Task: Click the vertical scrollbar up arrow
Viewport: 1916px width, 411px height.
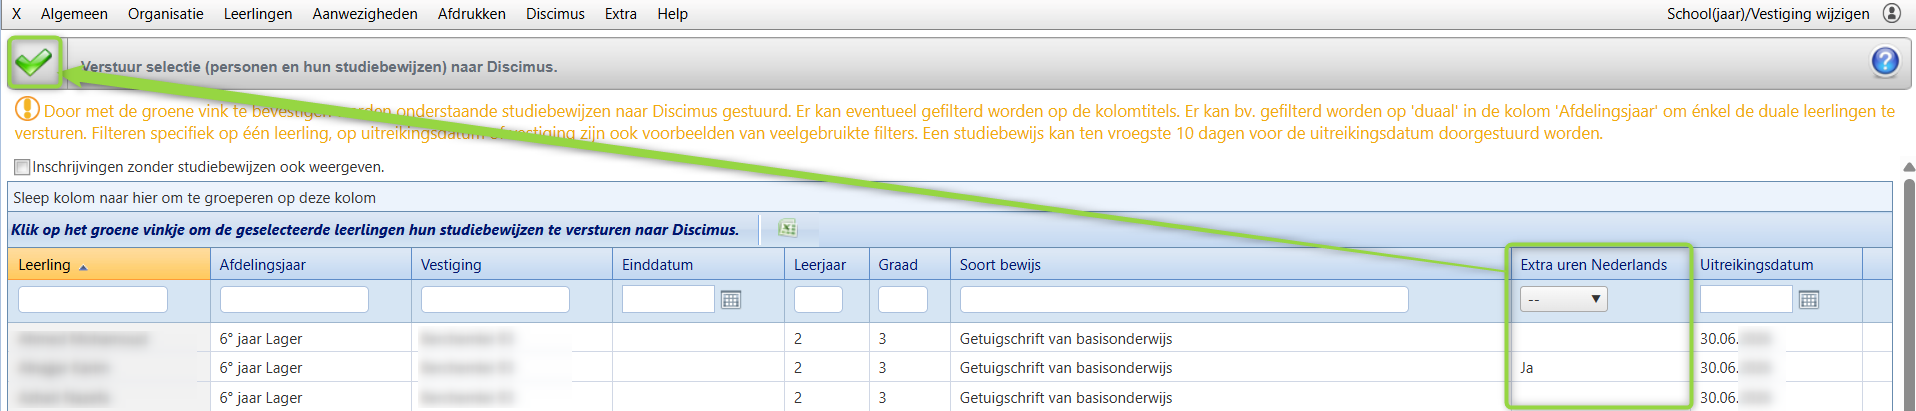Action: pos(1908,167)
